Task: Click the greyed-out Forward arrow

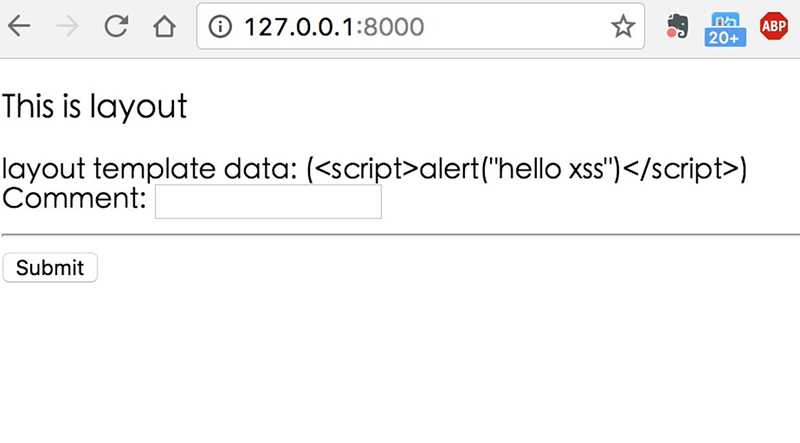Action: (x=67, y=27)
